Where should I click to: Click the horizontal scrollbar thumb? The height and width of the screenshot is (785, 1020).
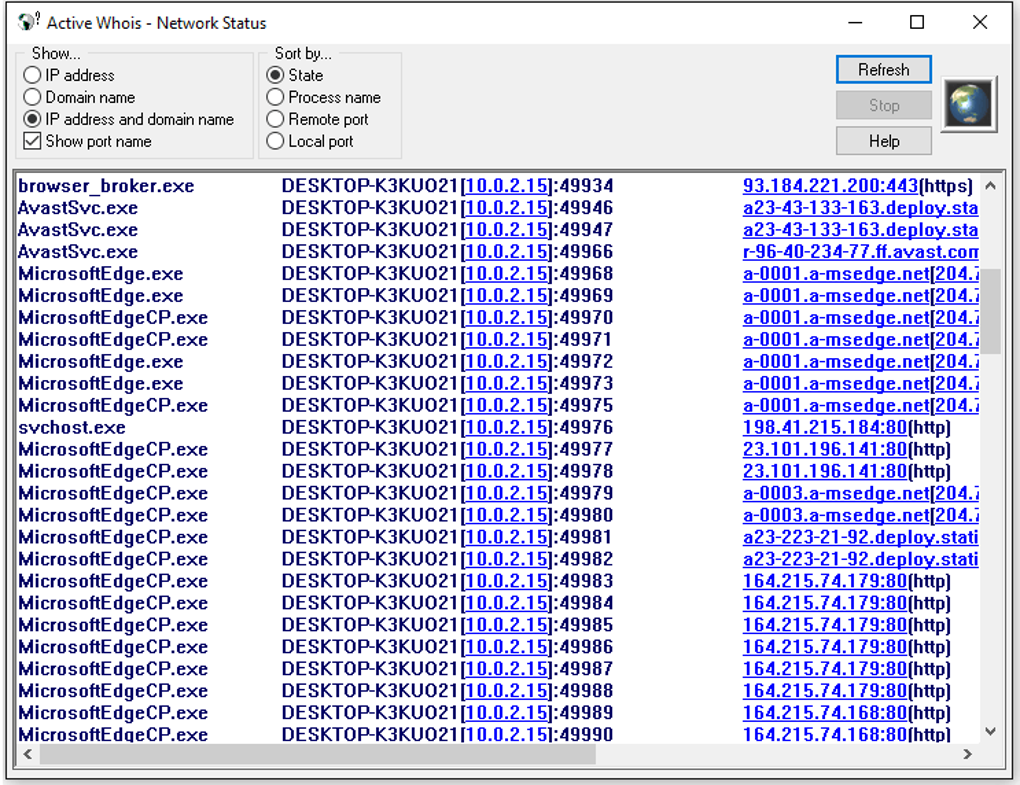click(317, 754)
